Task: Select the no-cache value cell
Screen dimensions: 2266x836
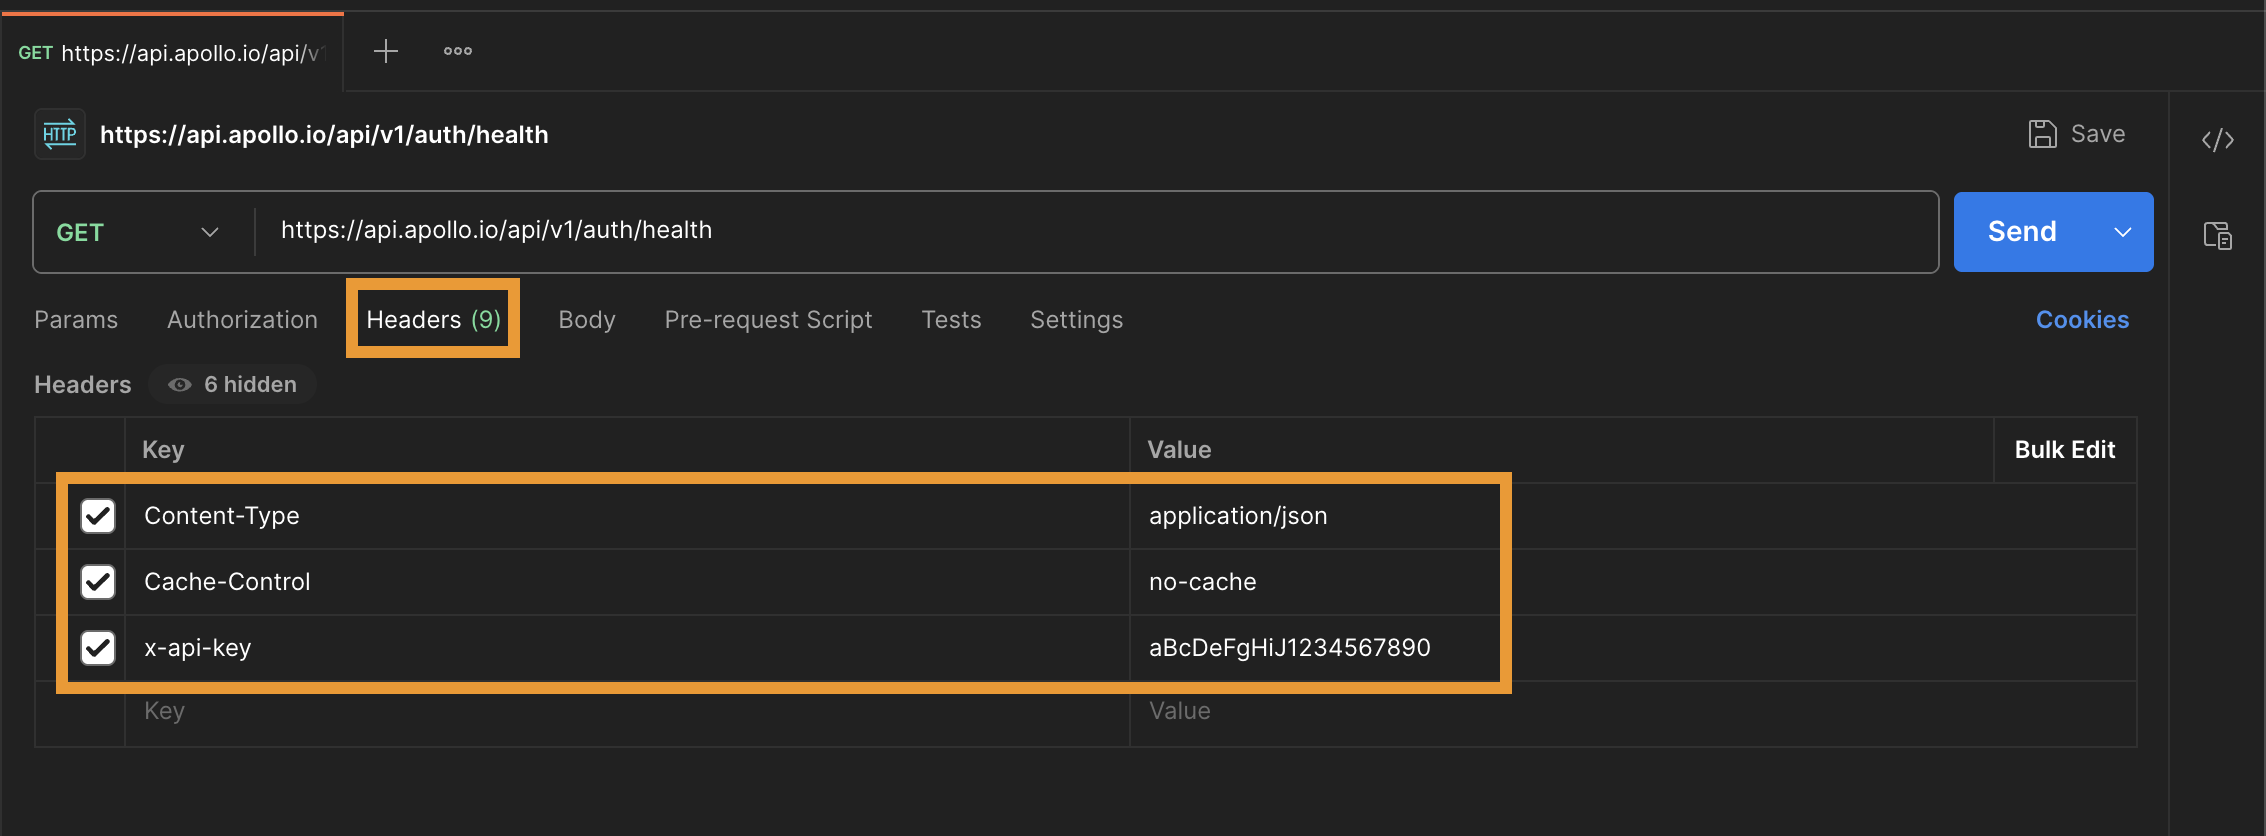Action: click(1633, 582)
